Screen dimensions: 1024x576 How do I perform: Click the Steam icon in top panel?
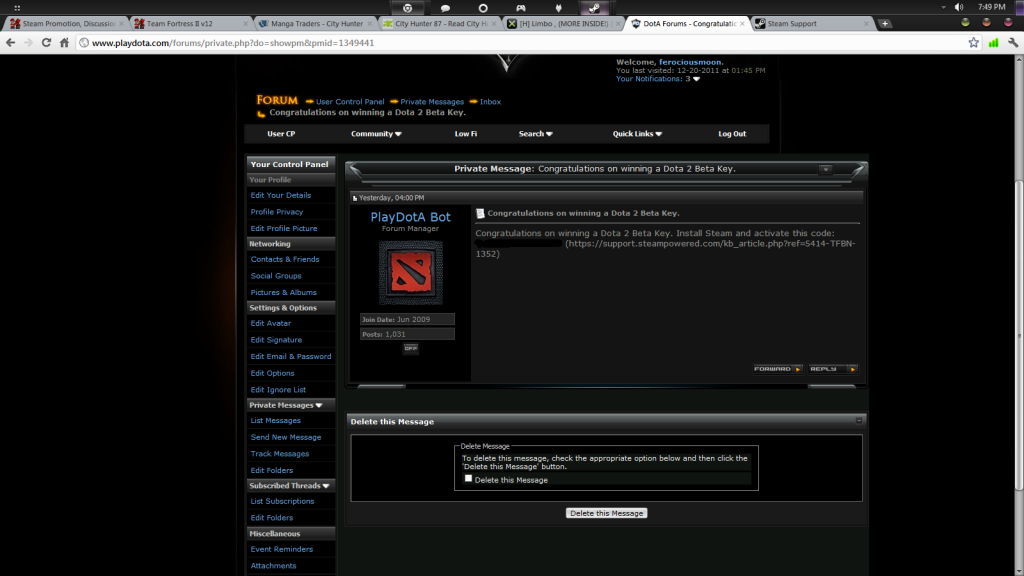click(x=594, y=8)
